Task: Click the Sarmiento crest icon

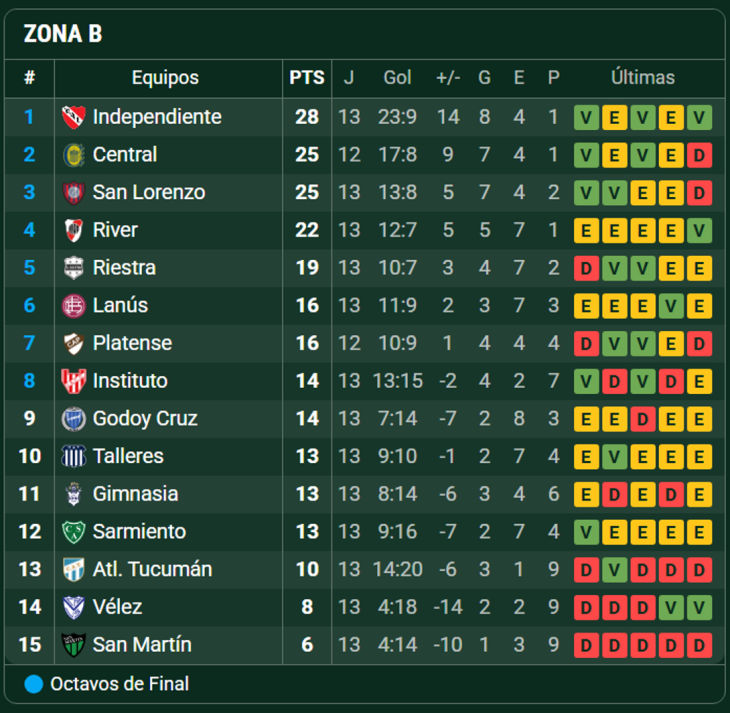Action: point(74,532)
